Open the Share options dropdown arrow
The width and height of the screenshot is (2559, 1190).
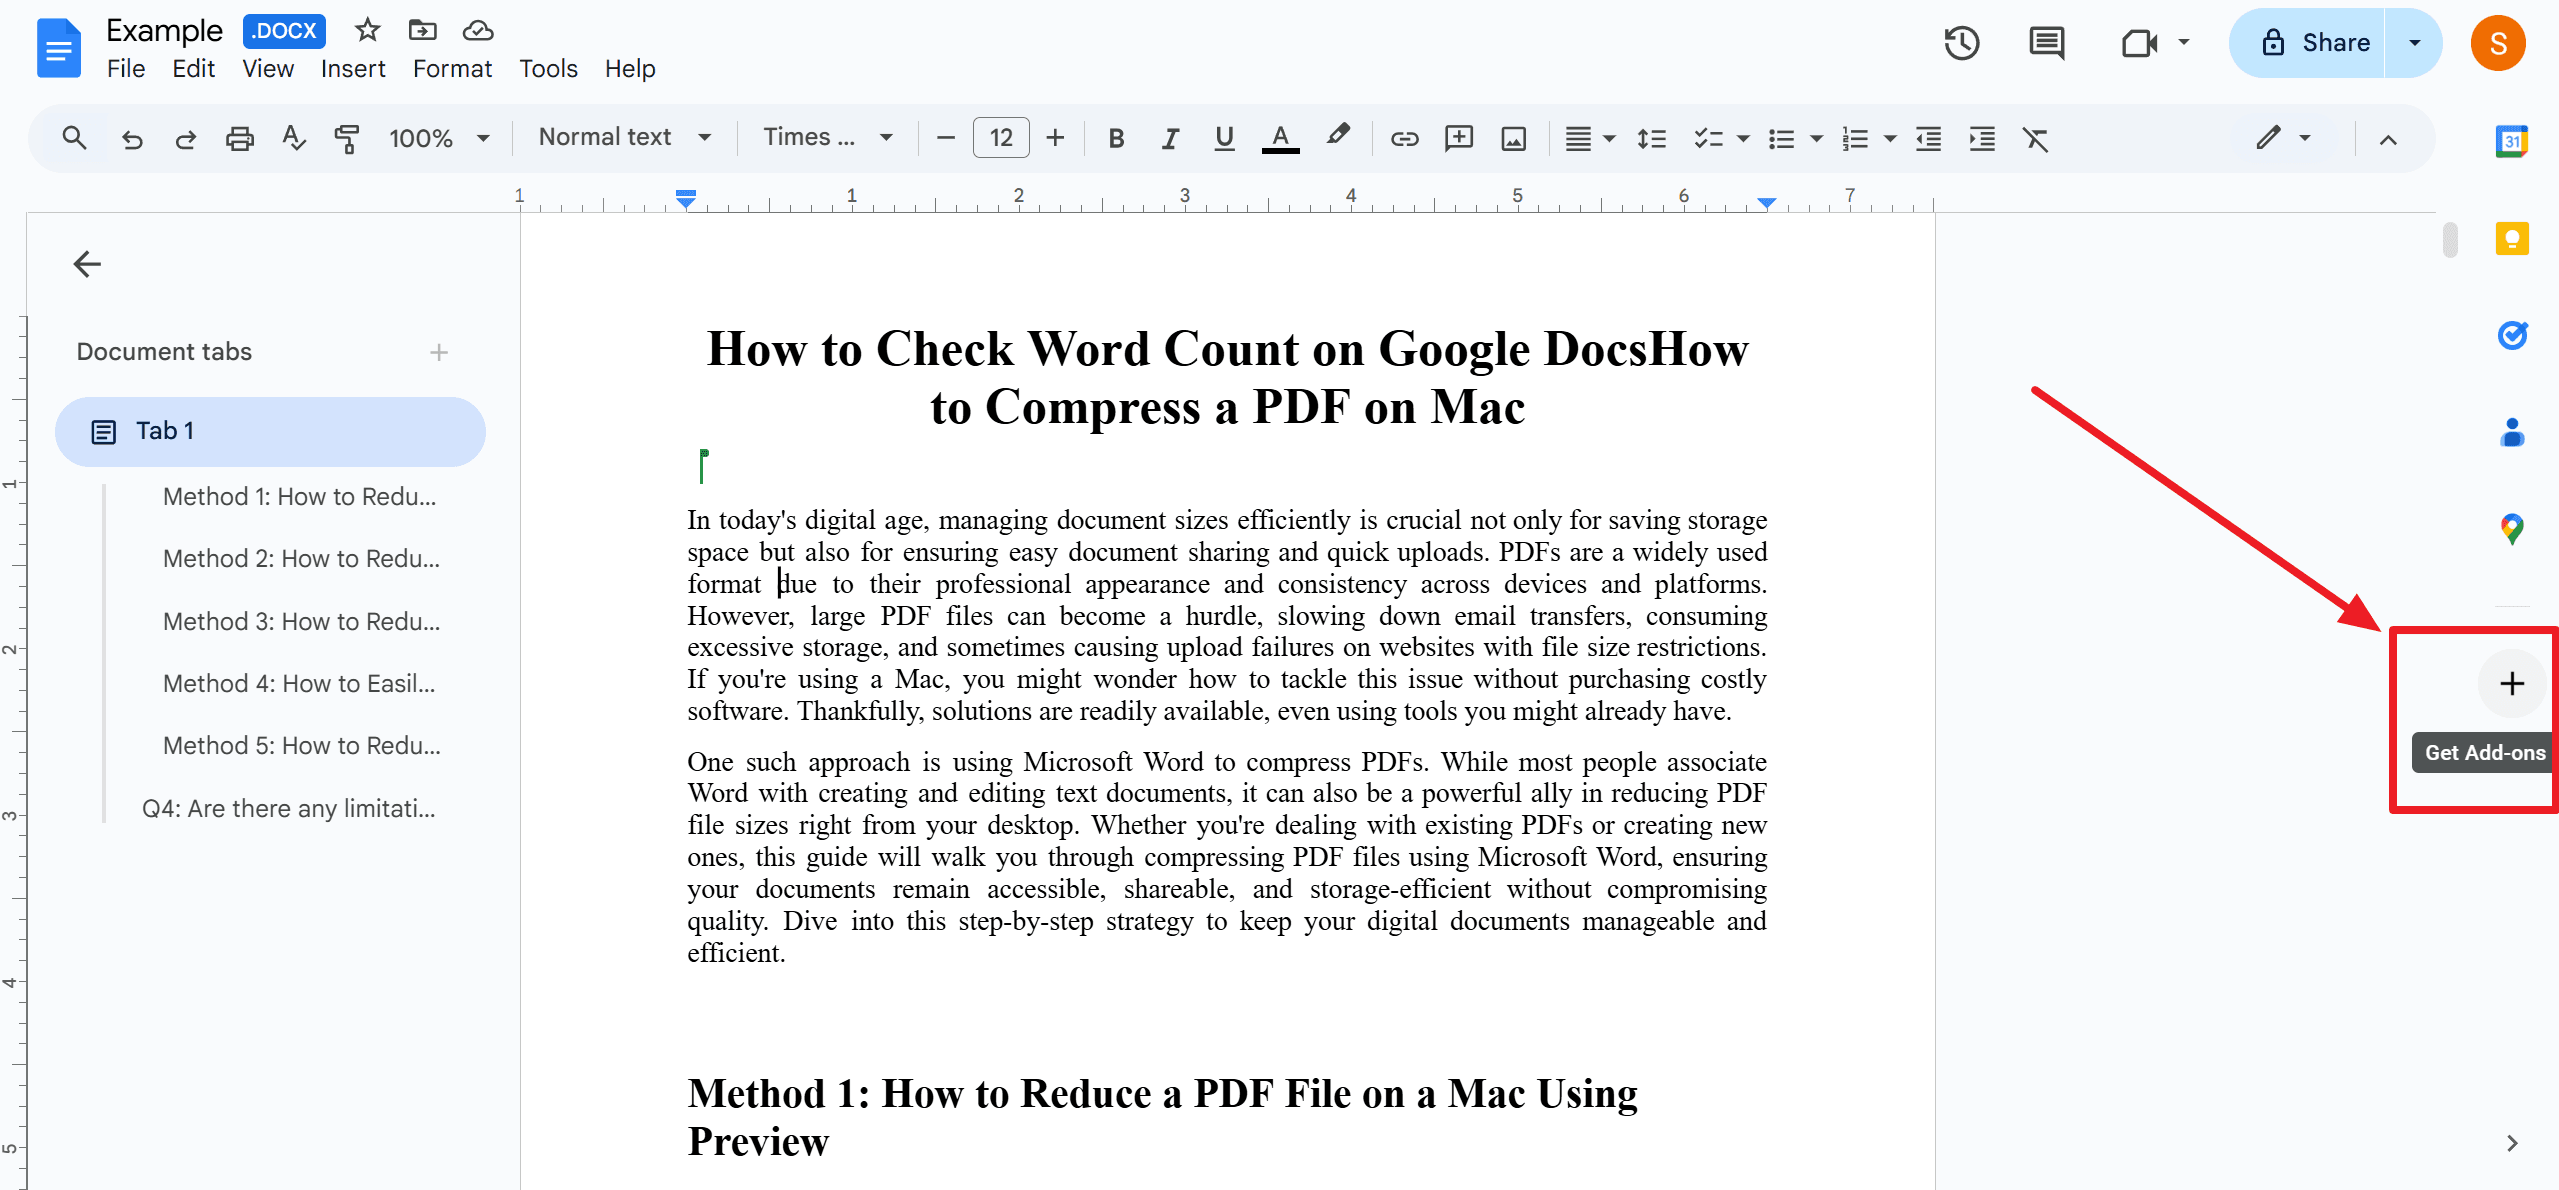coord(2414,43)
